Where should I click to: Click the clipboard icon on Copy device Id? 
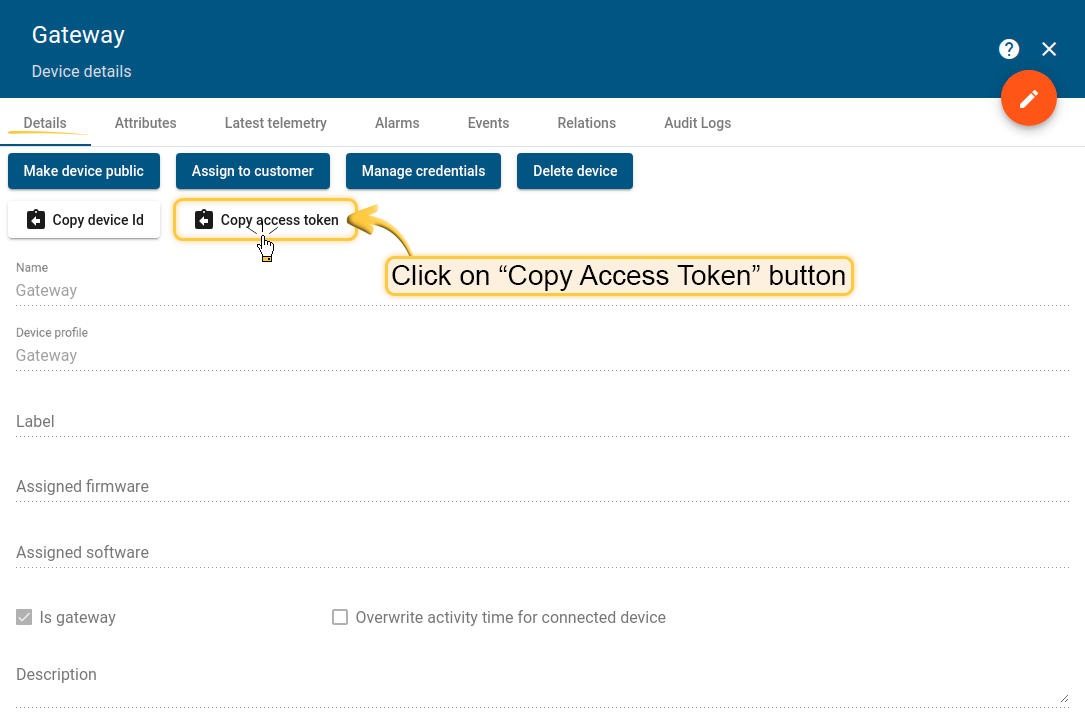pos(36,220)
